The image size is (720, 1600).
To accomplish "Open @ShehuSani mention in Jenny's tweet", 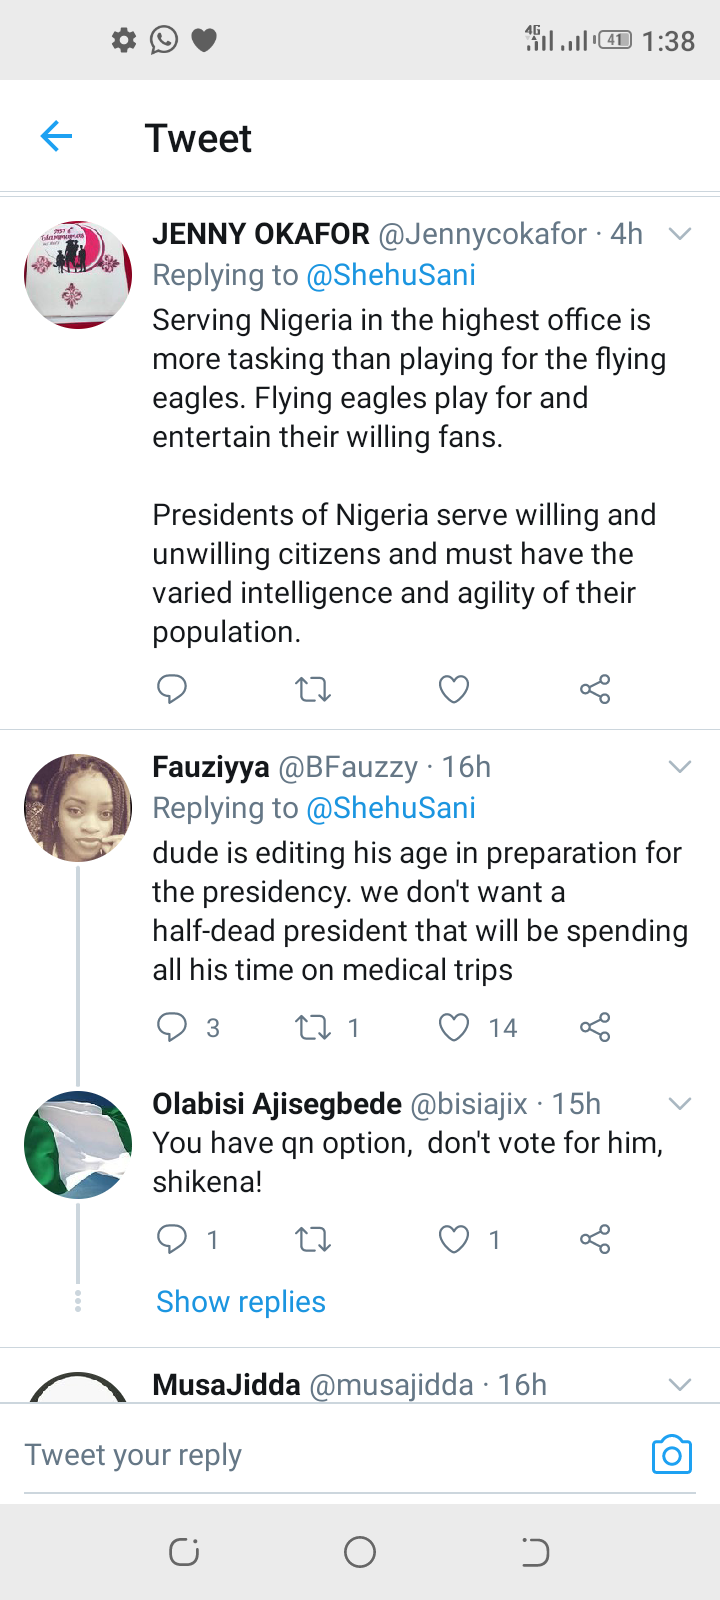I will coord(391,275).
